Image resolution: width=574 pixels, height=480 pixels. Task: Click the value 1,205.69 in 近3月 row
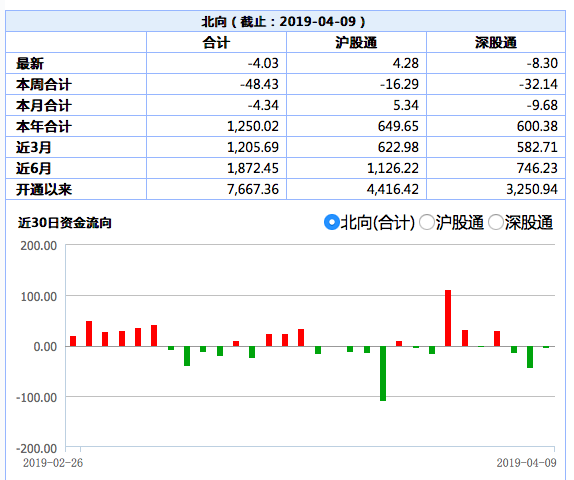253,147
